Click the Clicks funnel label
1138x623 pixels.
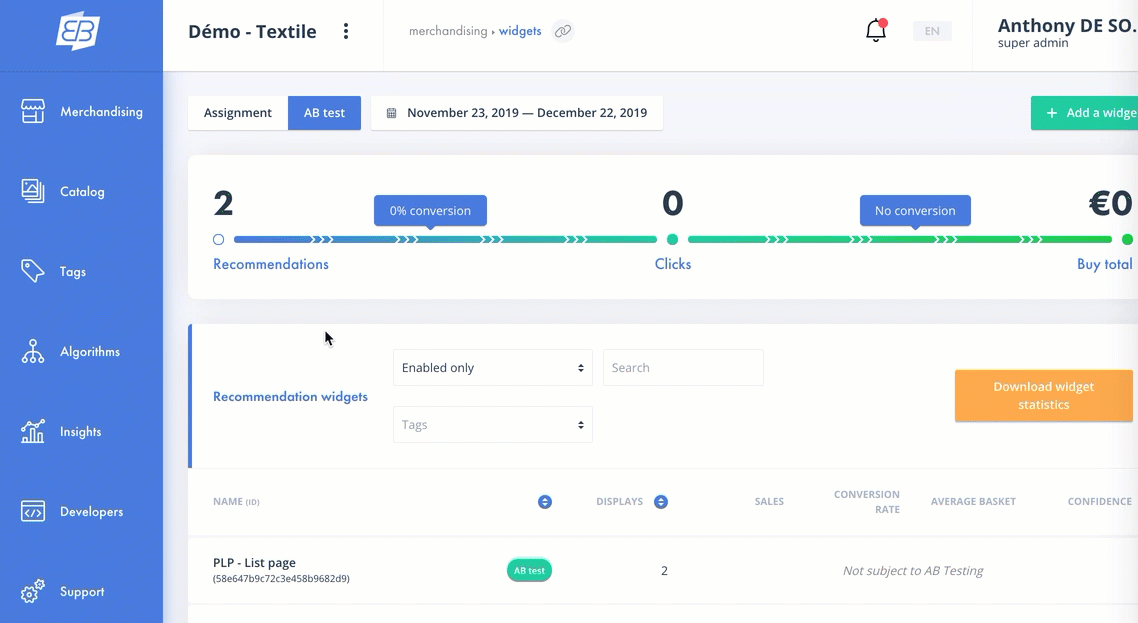click(673, 264)
